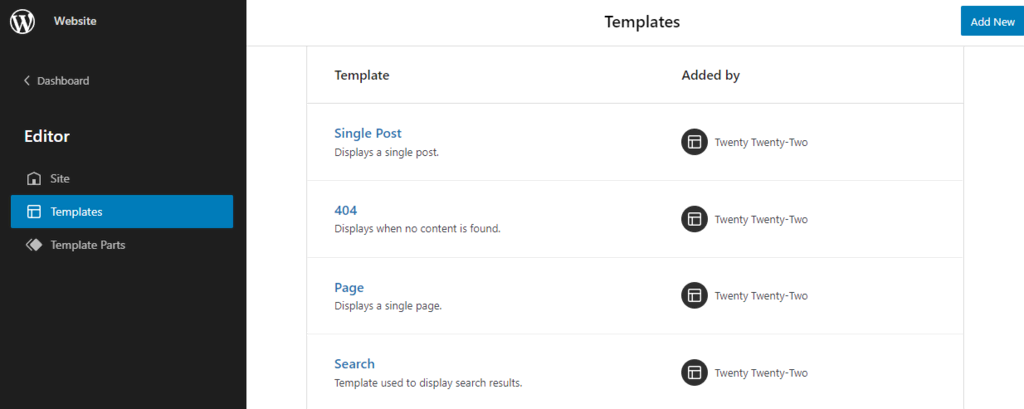This screenshot has width=1024, height=409.
Task: Open the Site menu item
Action: [122, 178]
